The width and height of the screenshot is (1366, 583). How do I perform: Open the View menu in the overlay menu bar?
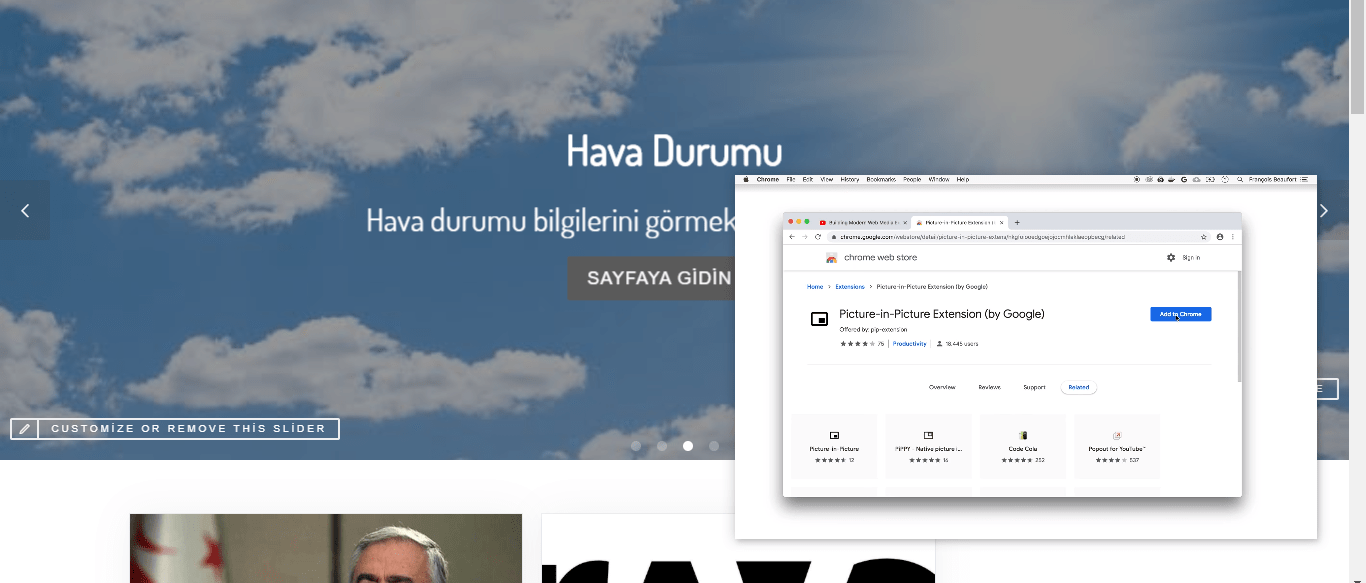(826, 180)
